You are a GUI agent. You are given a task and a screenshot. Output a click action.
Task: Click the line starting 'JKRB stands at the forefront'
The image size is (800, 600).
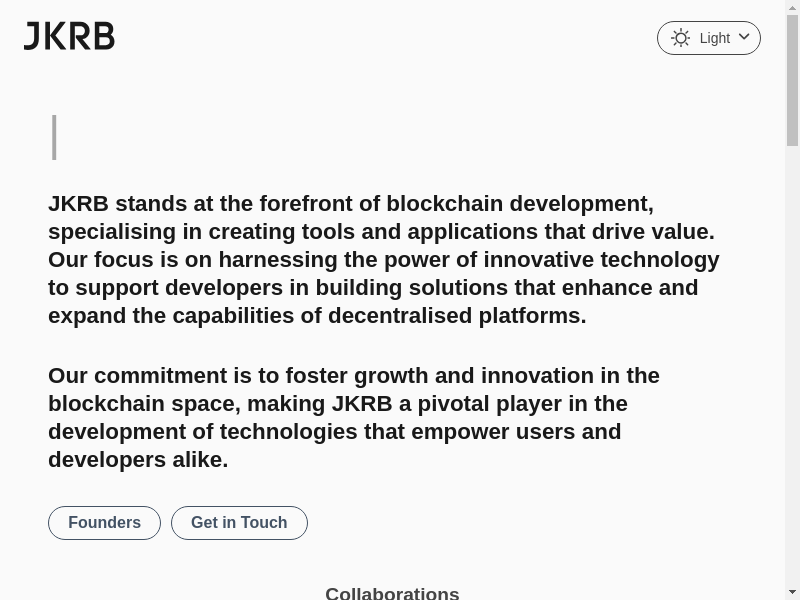350,204
